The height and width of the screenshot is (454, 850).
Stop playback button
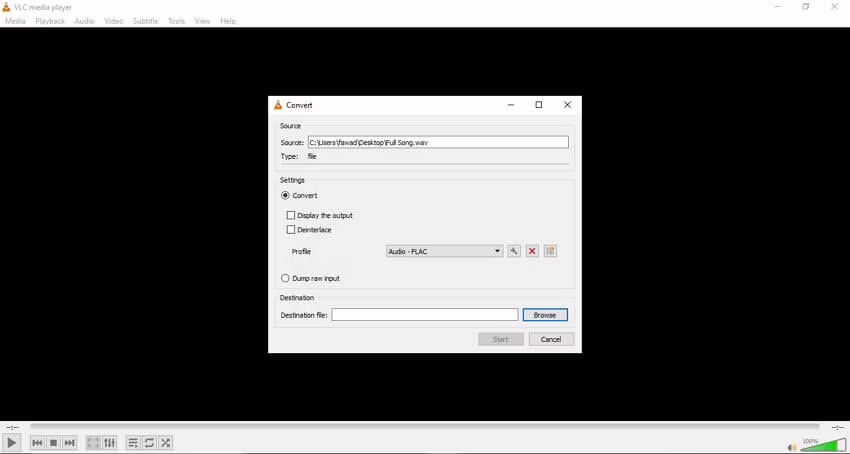tap(53, 443)
